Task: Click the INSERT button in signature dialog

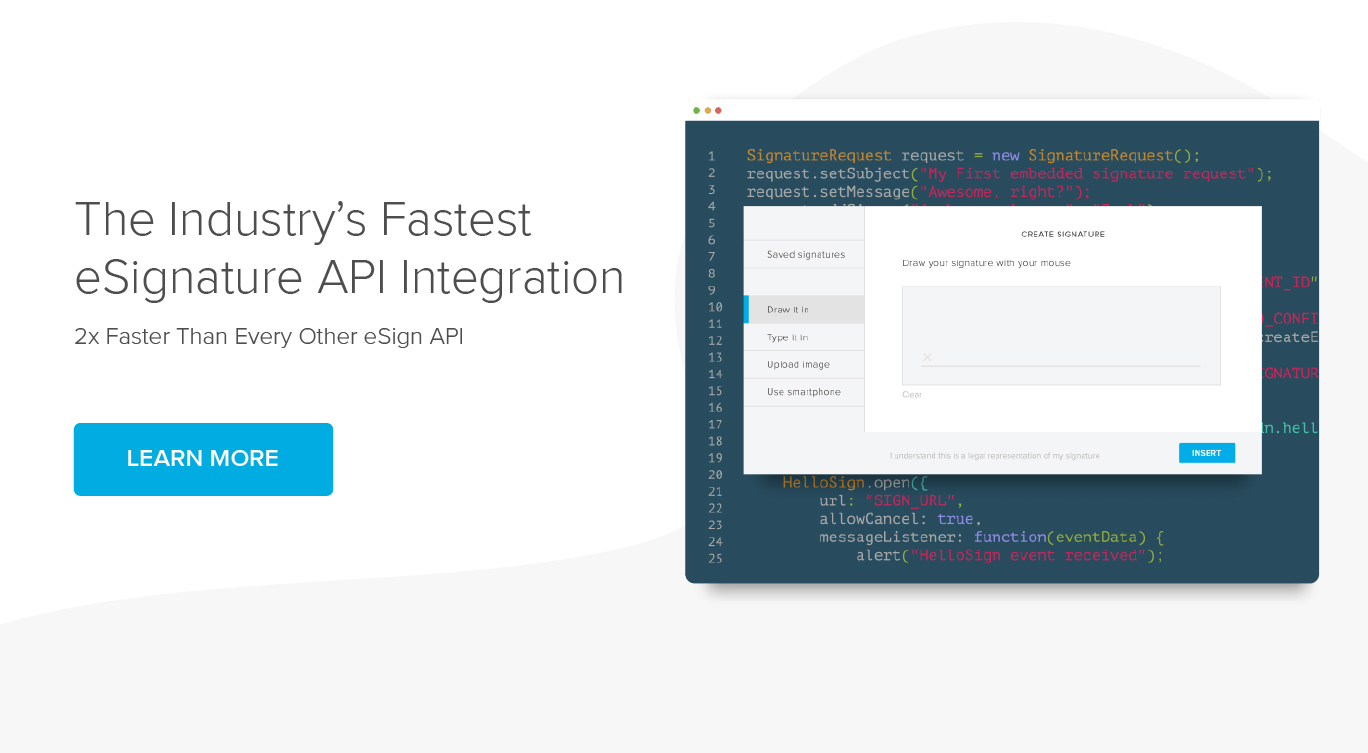Action: click(x=1206, y=453)
